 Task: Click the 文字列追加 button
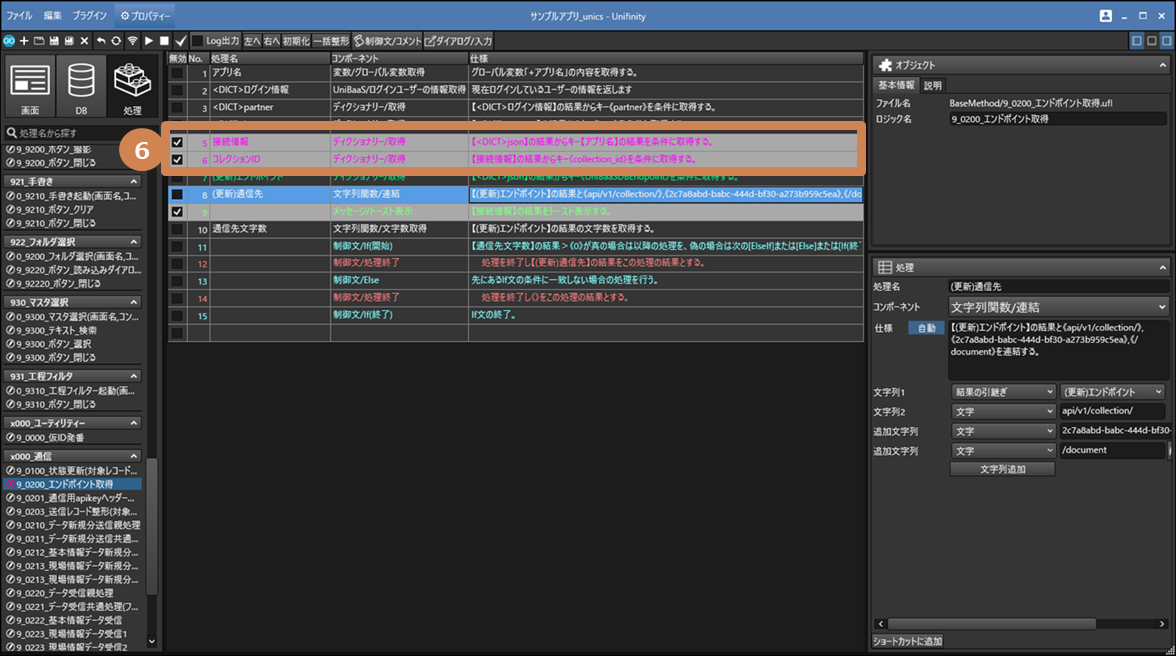click(1002, 469)
